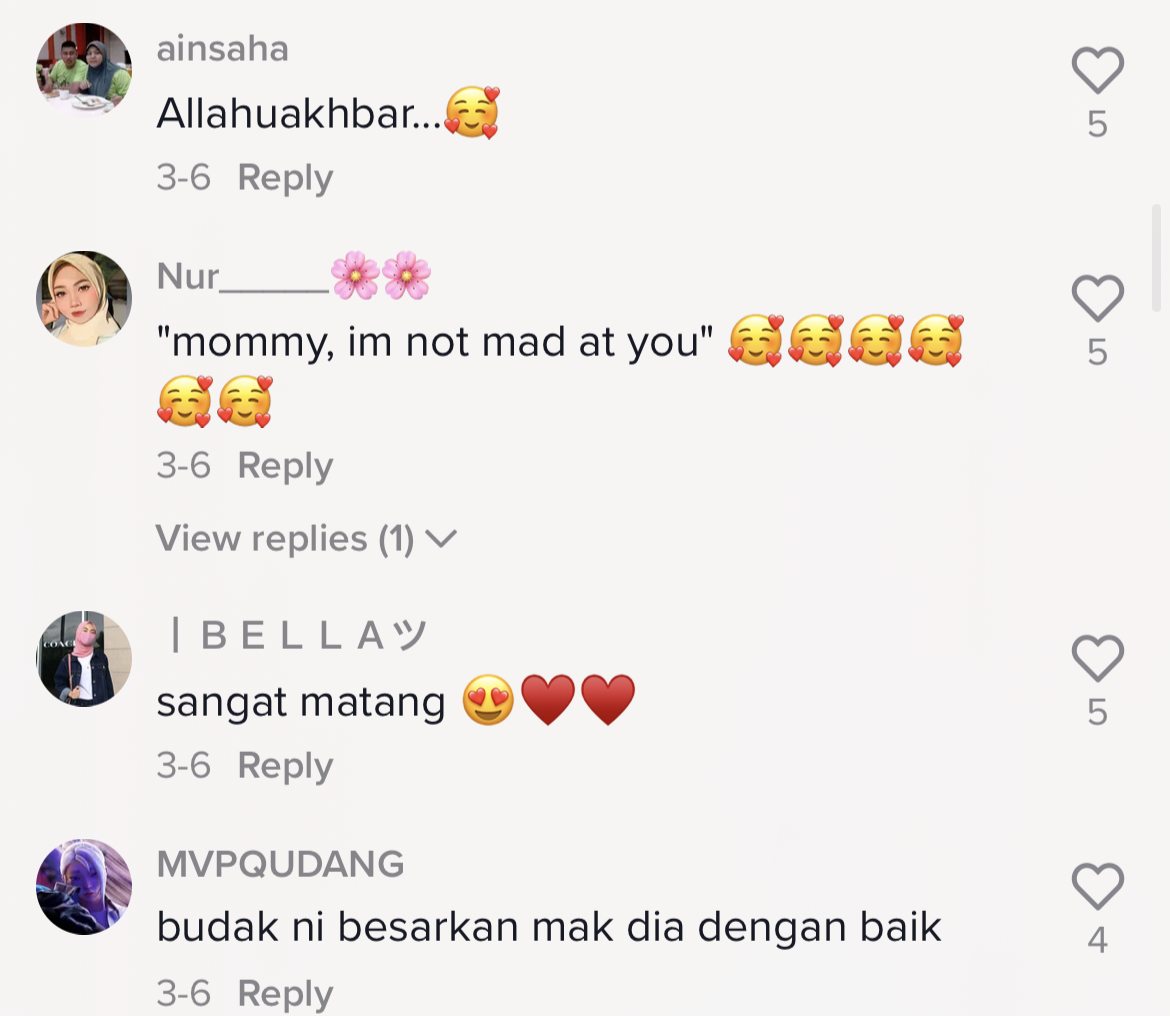Heart MVPQUDANG's budak ni comment
The width and height of the screenshot is (1170, 1016).
click(1098, 886)
